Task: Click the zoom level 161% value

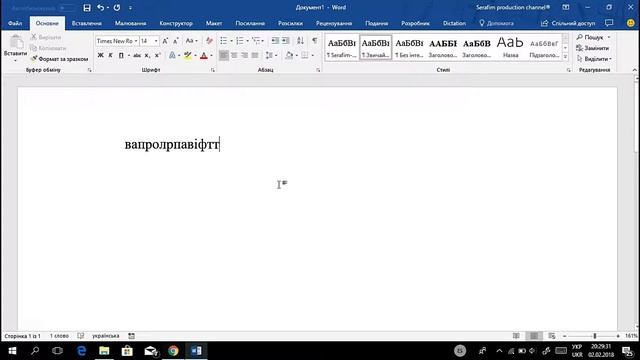Action: coord(631,336)
